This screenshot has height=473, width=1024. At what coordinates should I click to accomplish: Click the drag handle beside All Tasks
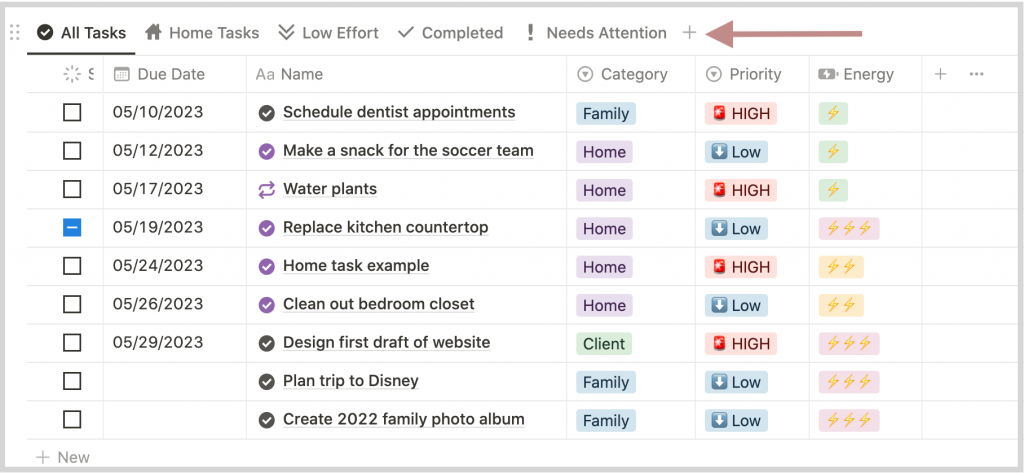pyautogui.click(x=14, y=33)
